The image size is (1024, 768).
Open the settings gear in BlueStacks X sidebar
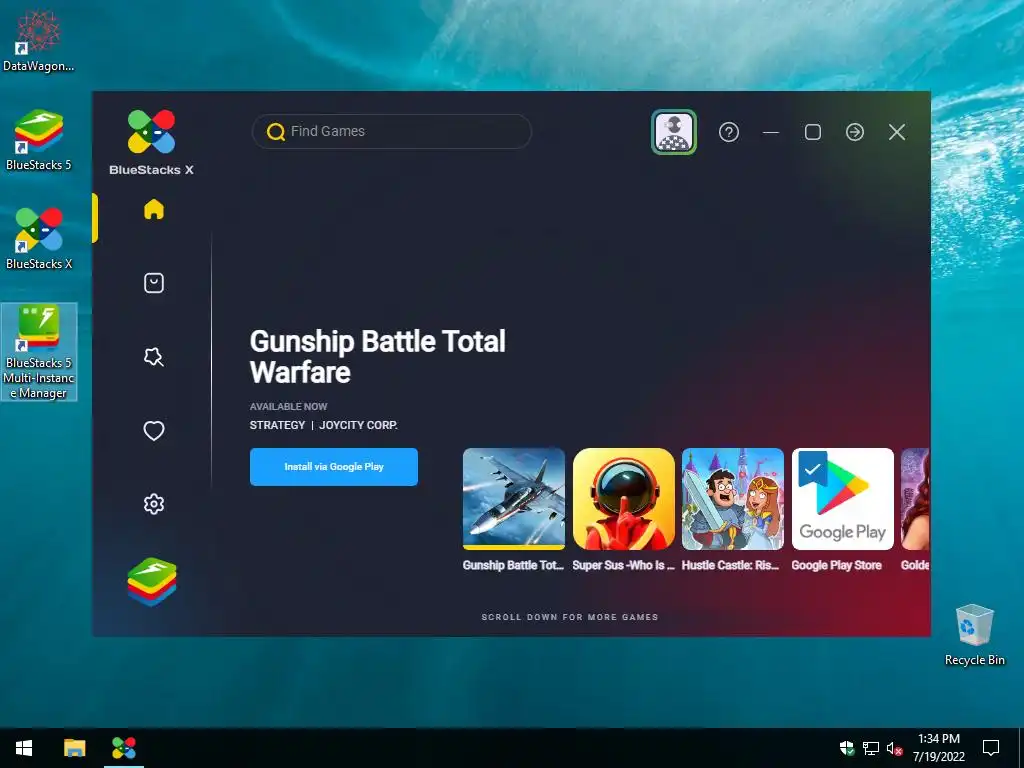click(x=153, y=504)
